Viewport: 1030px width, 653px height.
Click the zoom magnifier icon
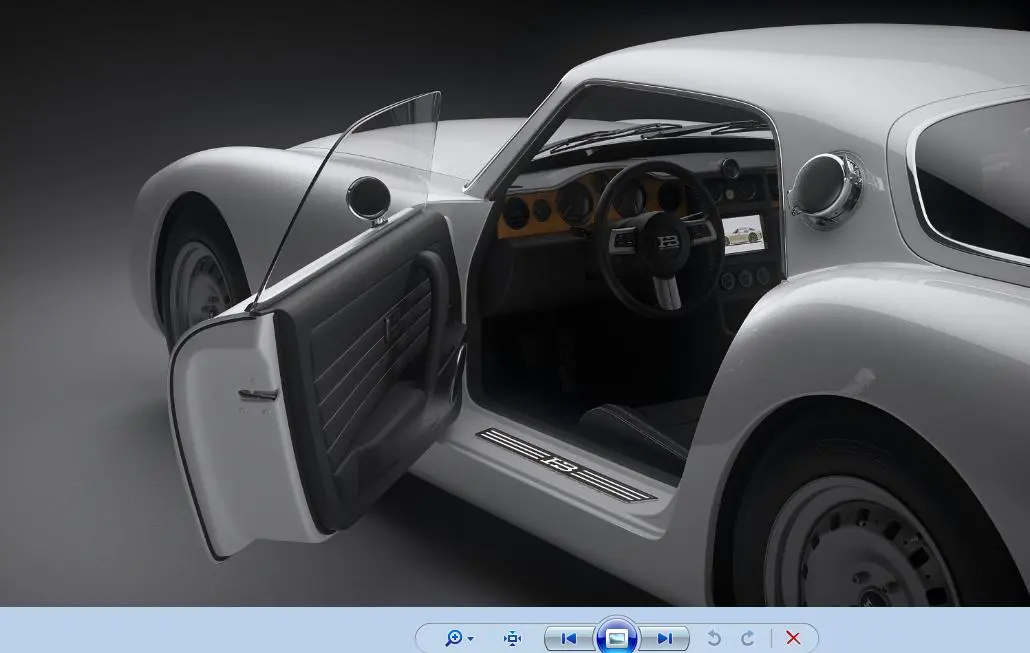[453, 638]
